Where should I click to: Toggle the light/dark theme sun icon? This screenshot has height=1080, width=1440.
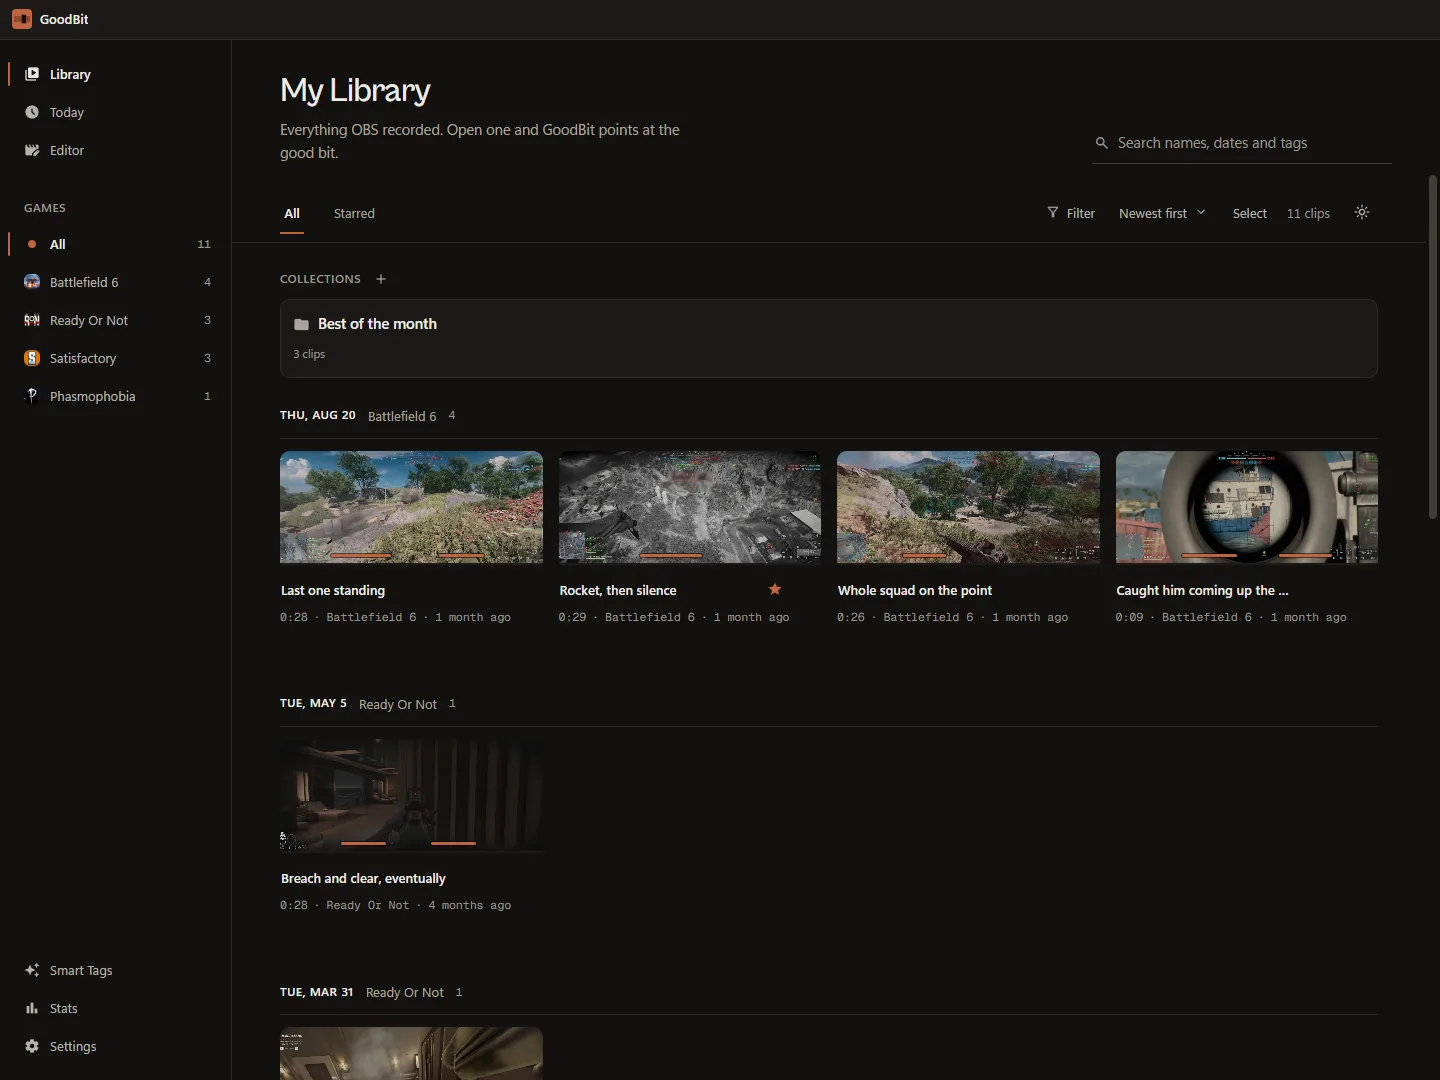pyautogui.click(x=1362, y=212)
